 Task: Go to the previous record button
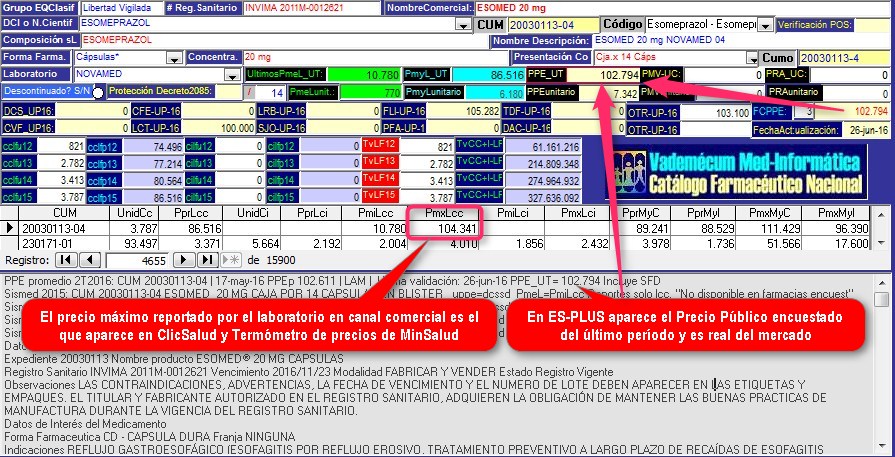(90, 261)
